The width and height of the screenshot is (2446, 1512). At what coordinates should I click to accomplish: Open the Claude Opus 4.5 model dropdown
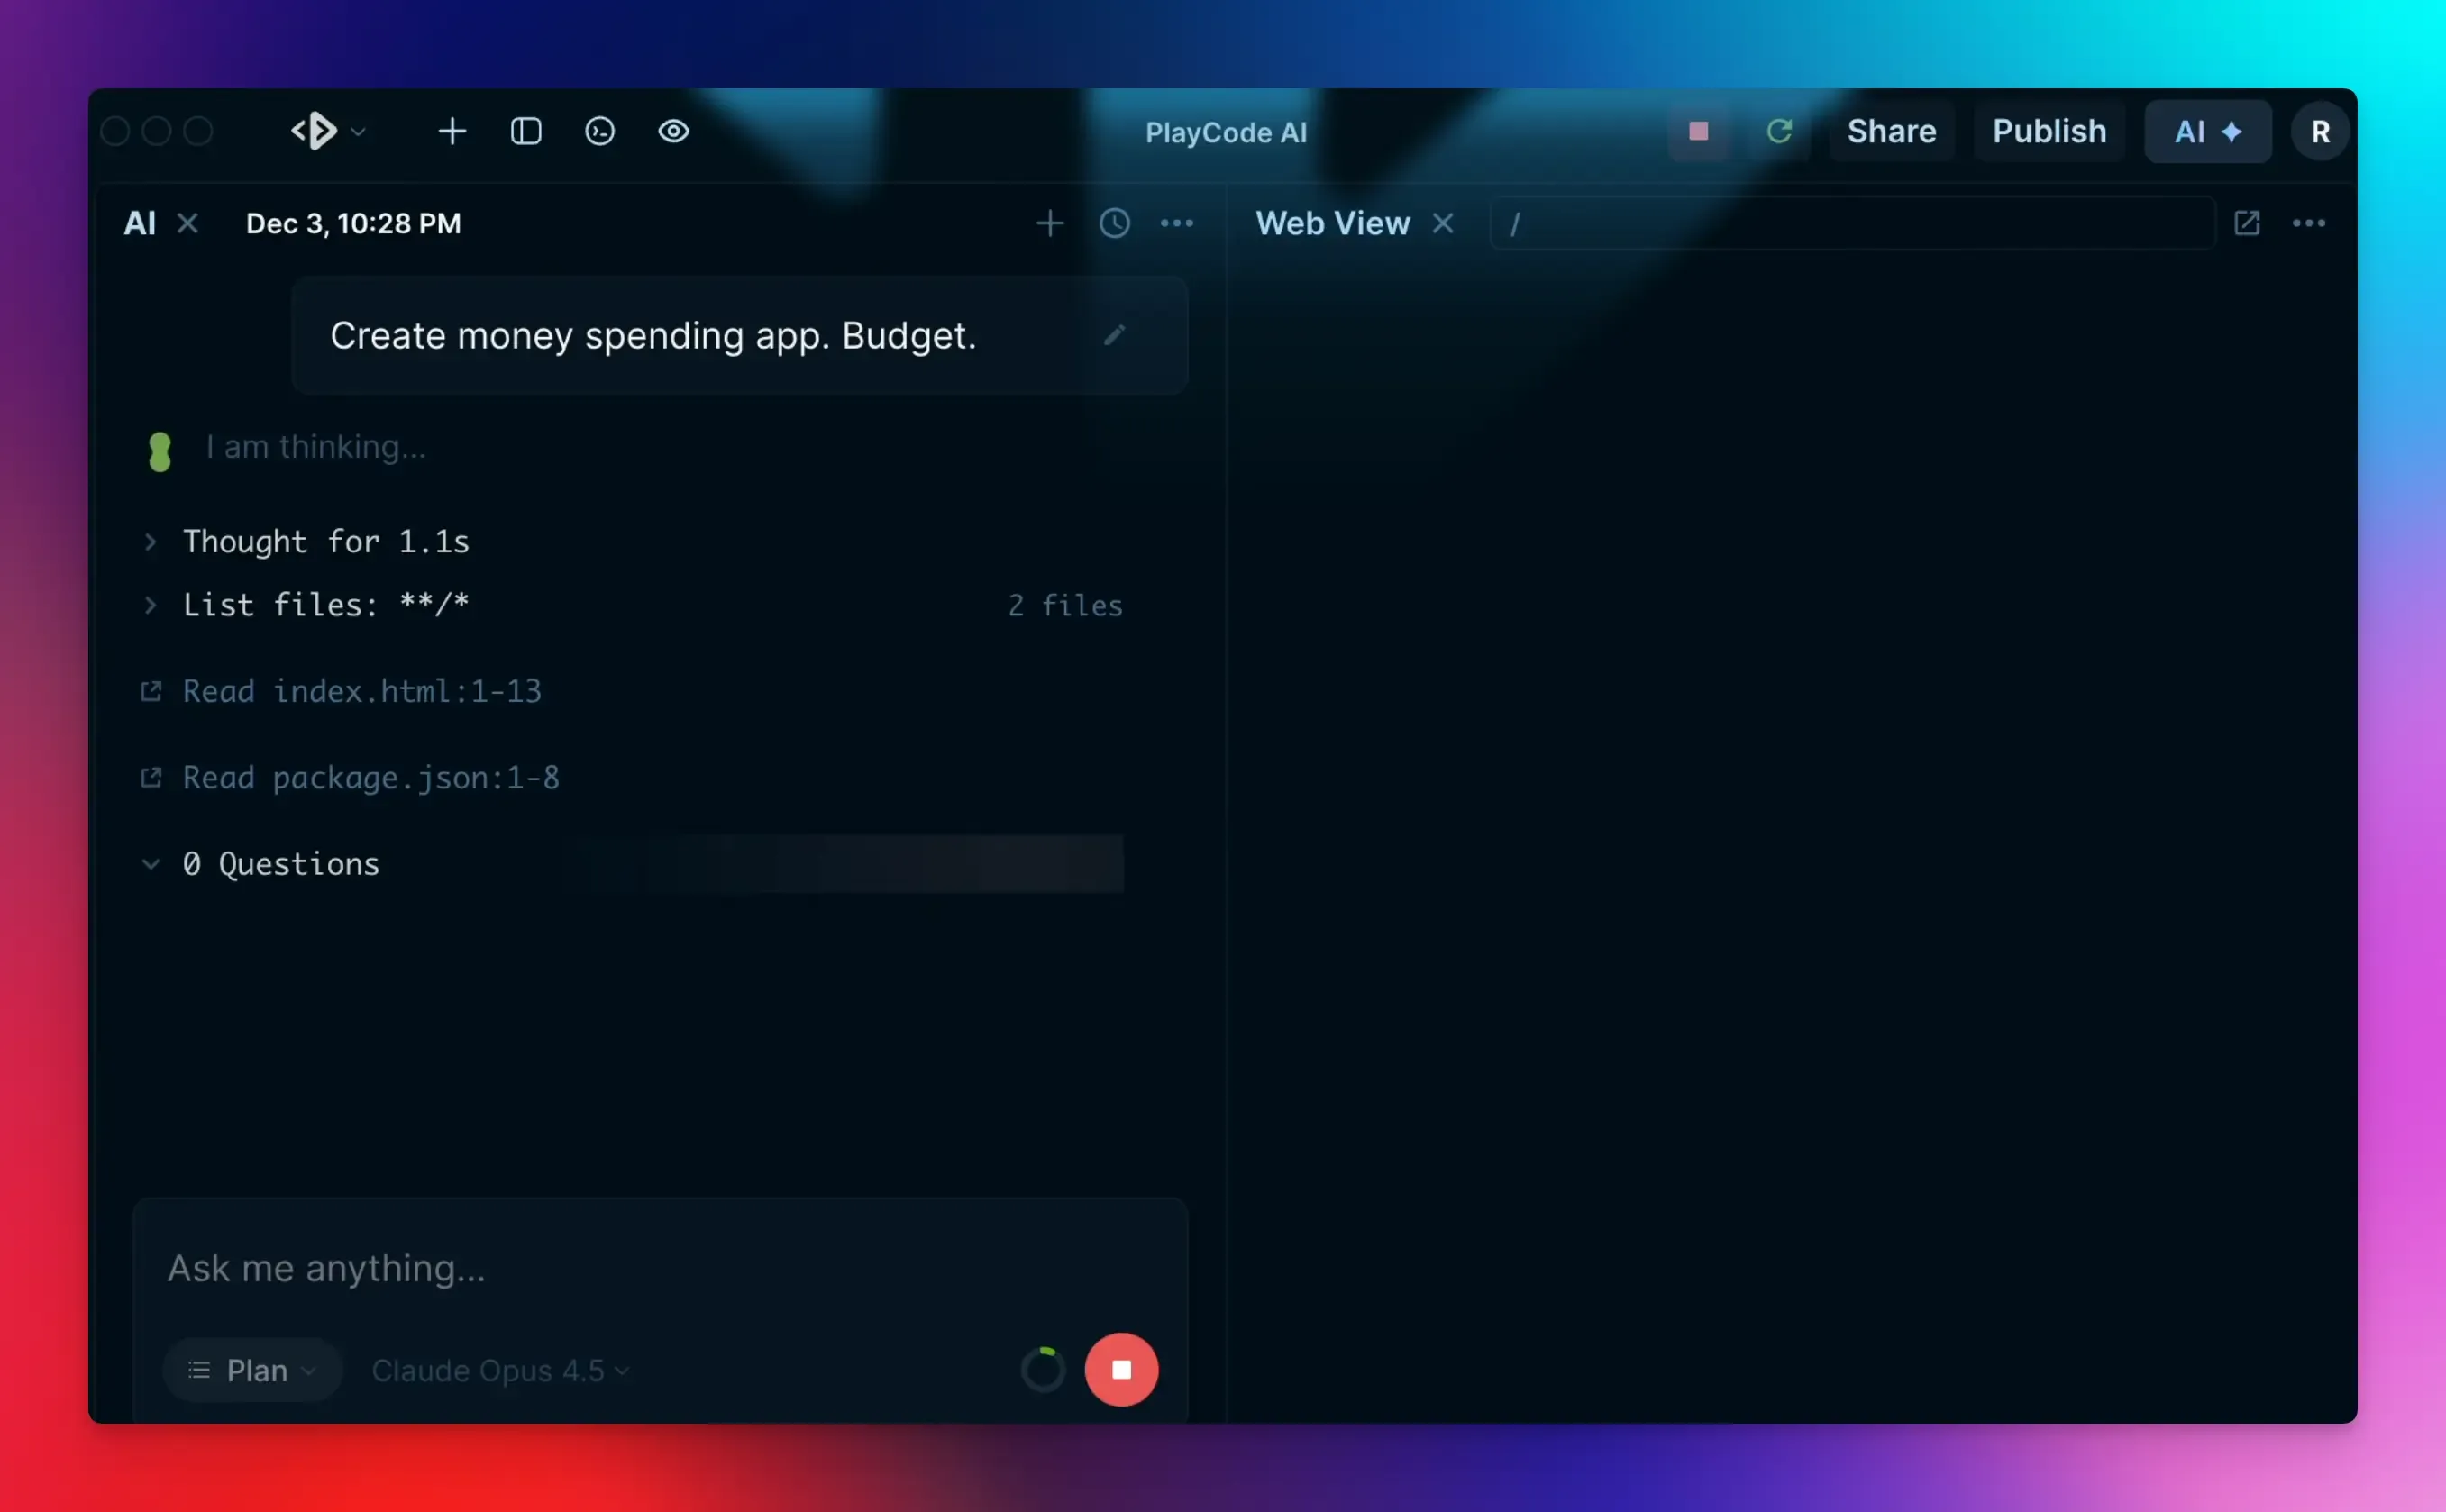click(x=500, y=1370)
